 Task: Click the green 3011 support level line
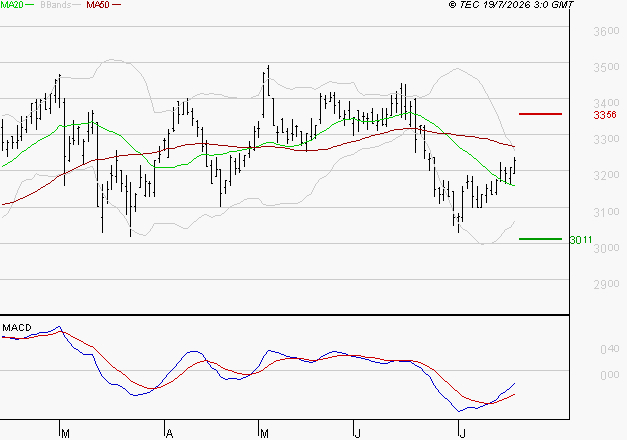pyautogui.click(x=540, y=239)
